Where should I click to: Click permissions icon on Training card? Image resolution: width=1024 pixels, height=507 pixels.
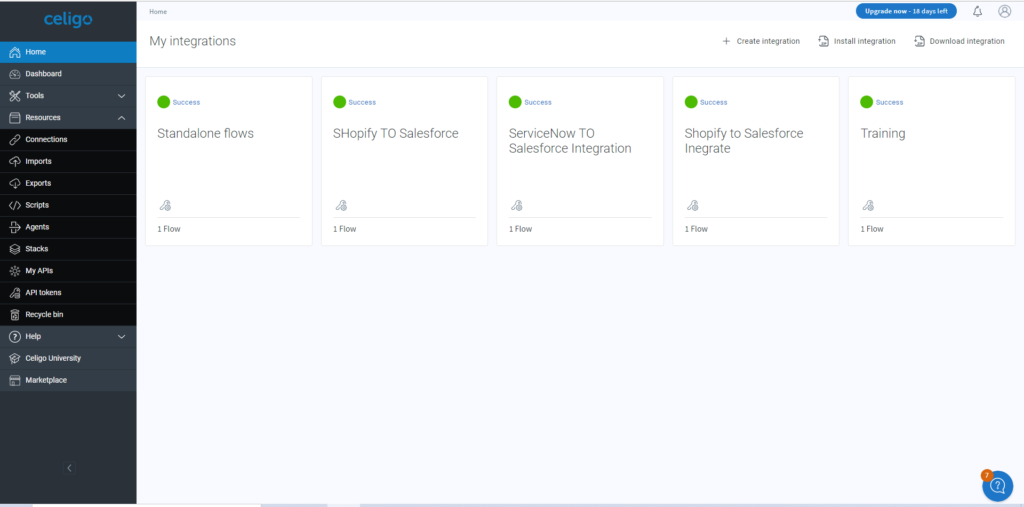click(x=868, y=205)
